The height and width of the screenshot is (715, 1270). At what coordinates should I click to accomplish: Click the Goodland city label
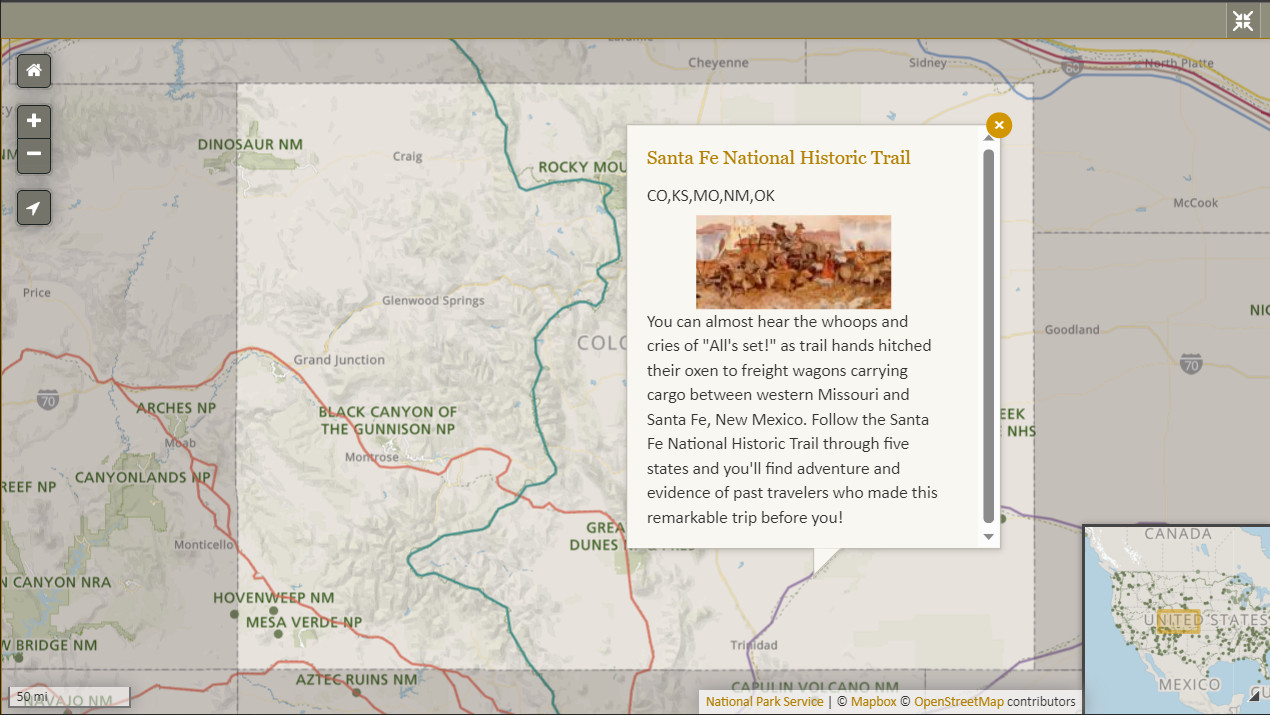click(1072, 329)
